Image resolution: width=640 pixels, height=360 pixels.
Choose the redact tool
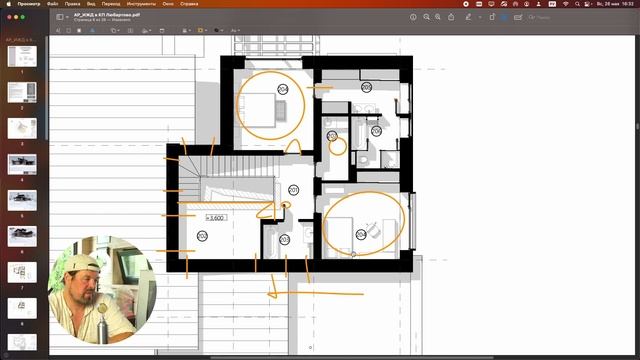click(79, 30)
